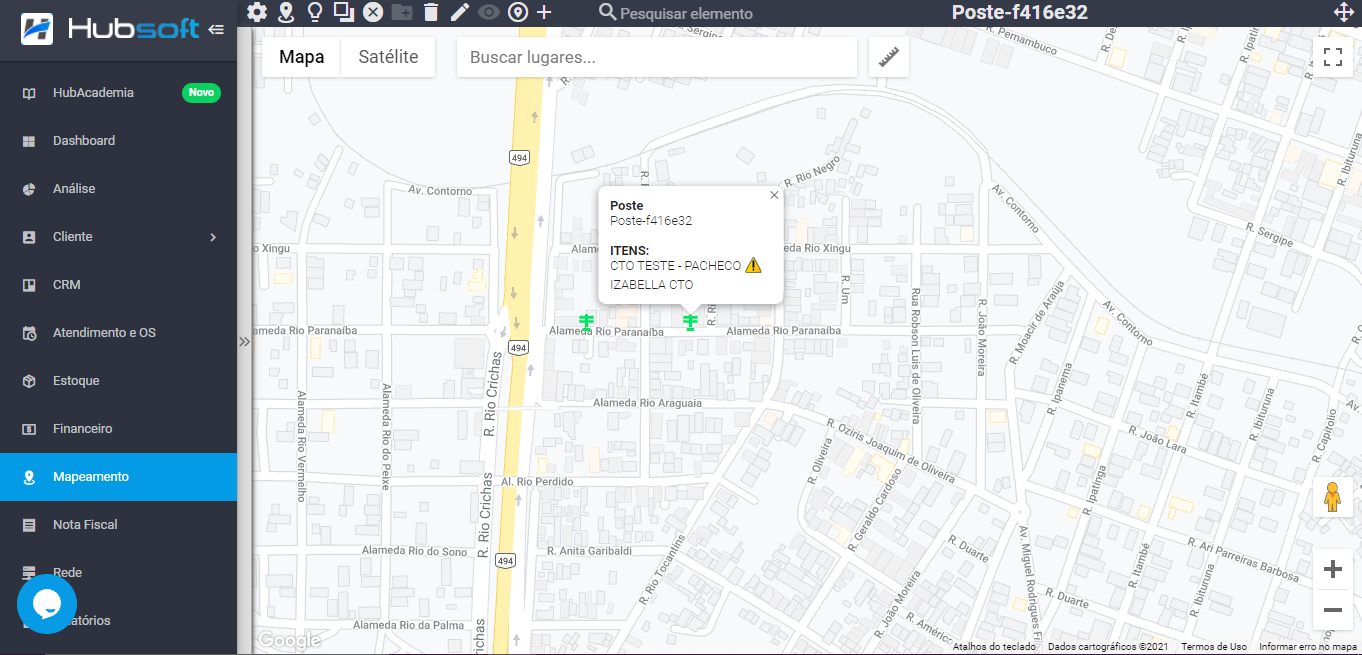The width and height of the screenshot is (1362, 655).
Task: Click the left green pole marker on map
Action: point(587,322)
